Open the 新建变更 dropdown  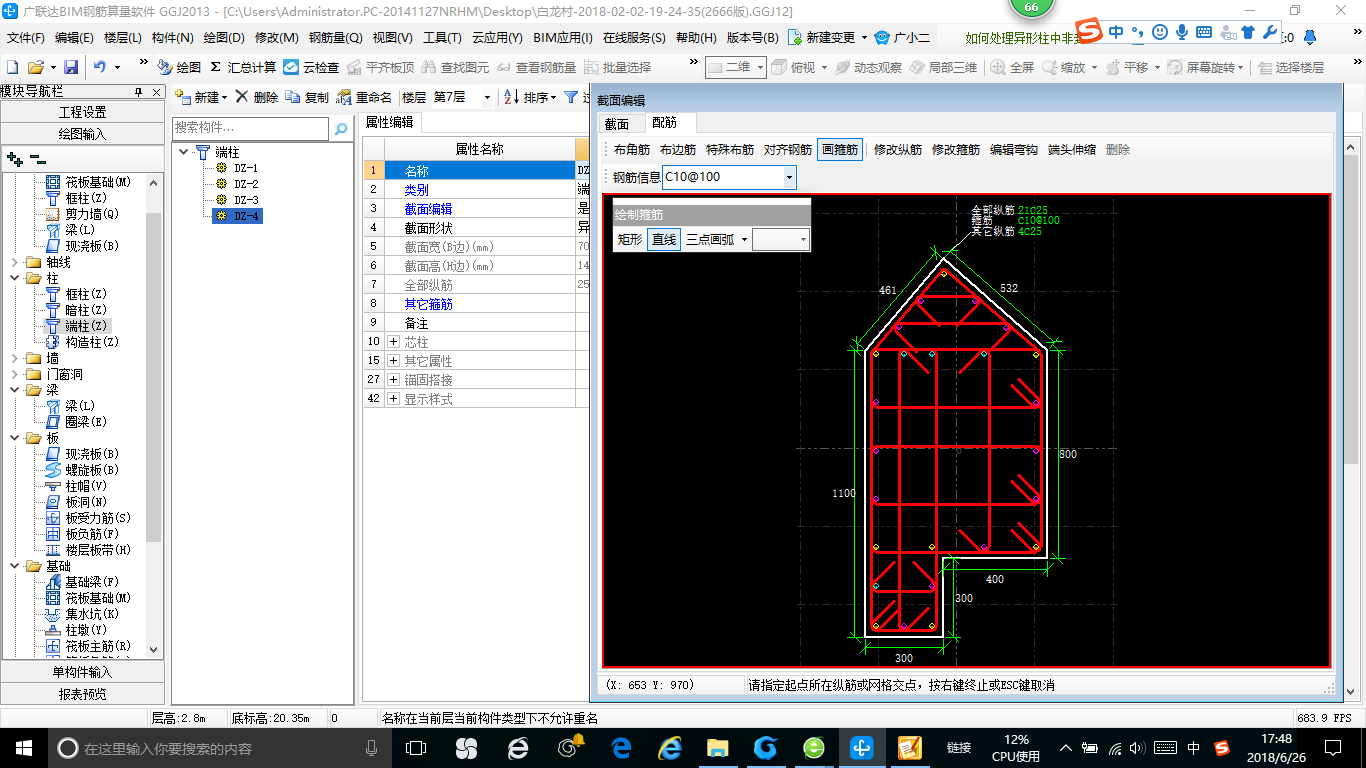tap(864, 38)
